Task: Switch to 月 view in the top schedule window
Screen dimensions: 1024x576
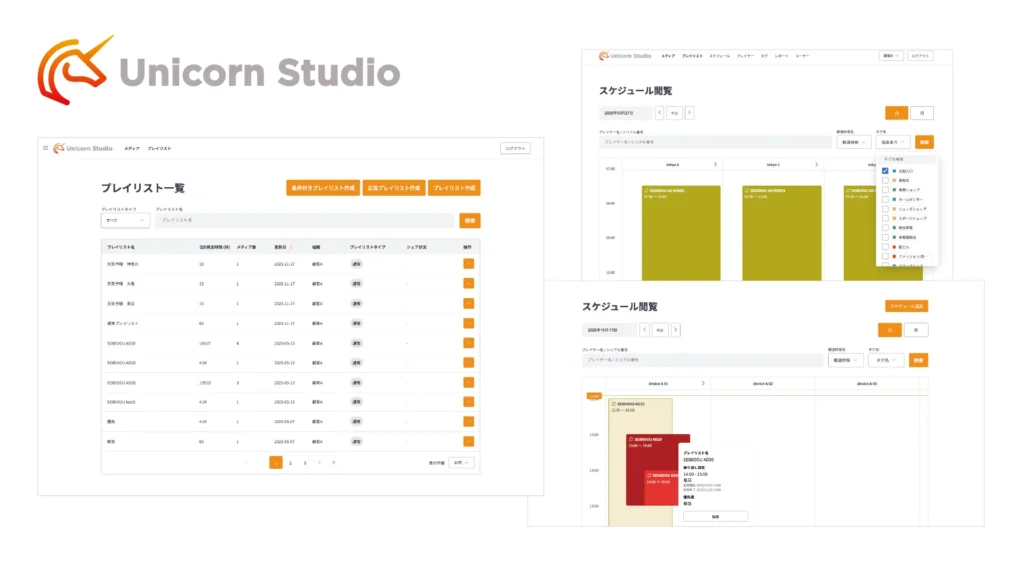Action: click(922, 113)
